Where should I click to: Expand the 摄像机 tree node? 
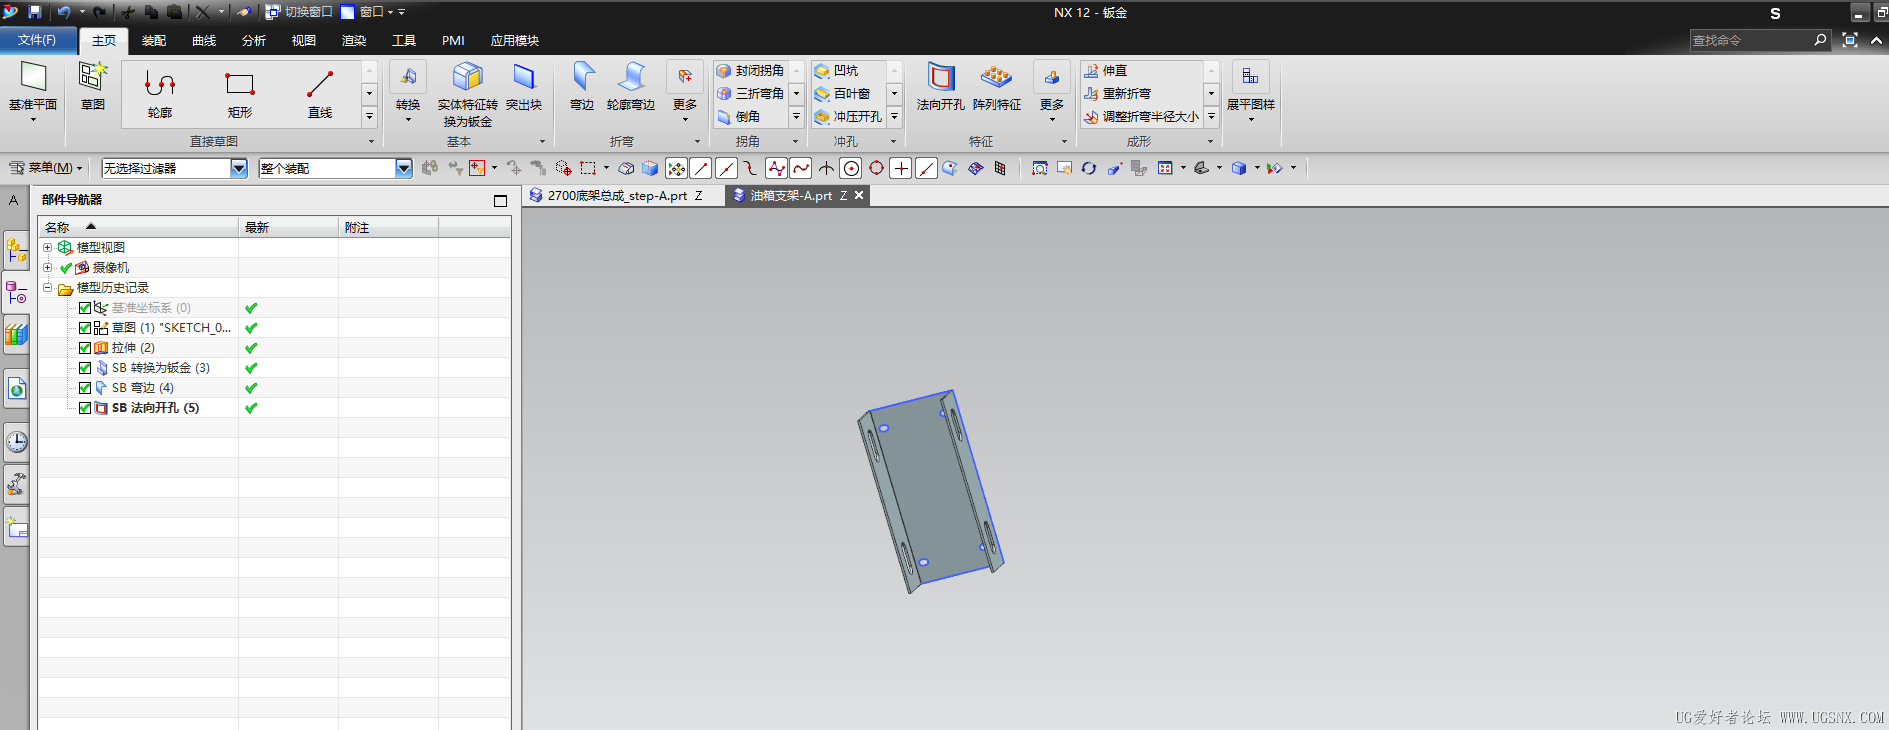click(x=47, y=267)
